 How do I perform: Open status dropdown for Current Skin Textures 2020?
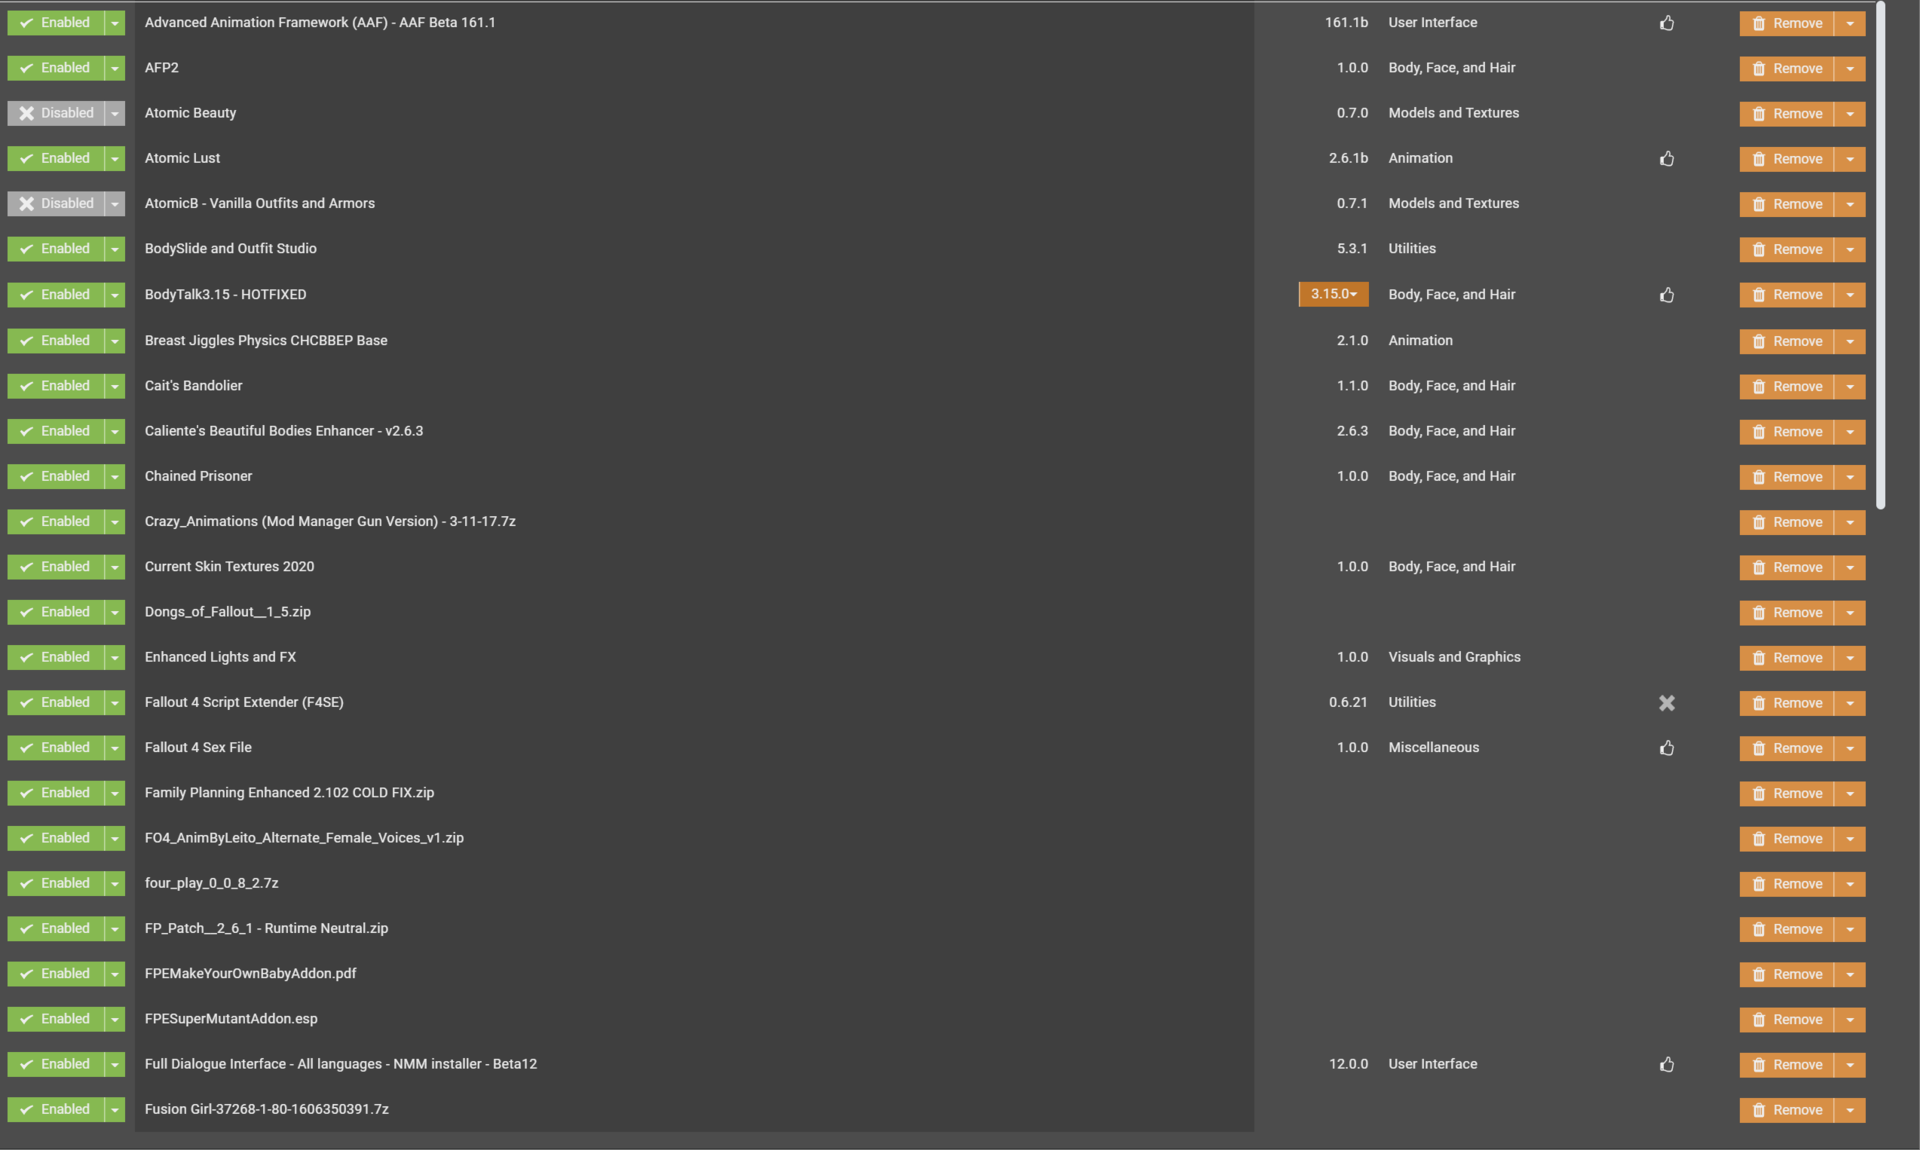[115, 567]
